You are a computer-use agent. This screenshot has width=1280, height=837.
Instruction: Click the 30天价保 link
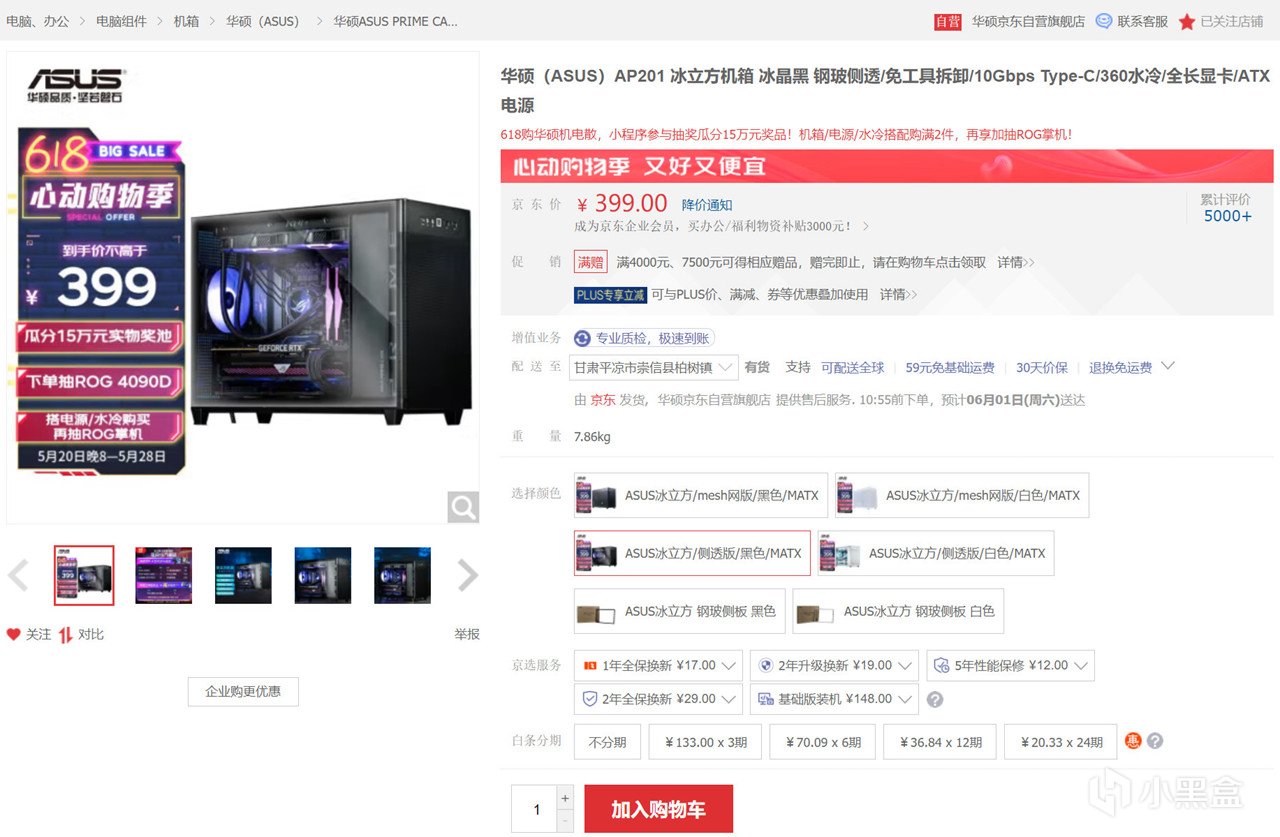(x=1042, y=368)
